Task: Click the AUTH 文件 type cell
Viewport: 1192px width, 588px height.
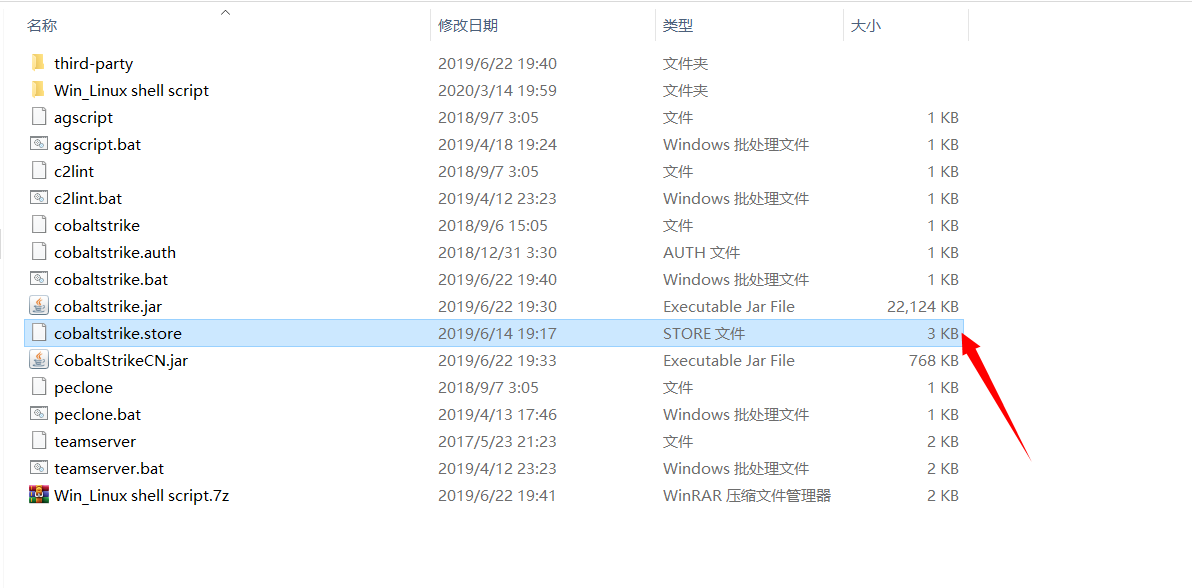Action: [701, 253]
